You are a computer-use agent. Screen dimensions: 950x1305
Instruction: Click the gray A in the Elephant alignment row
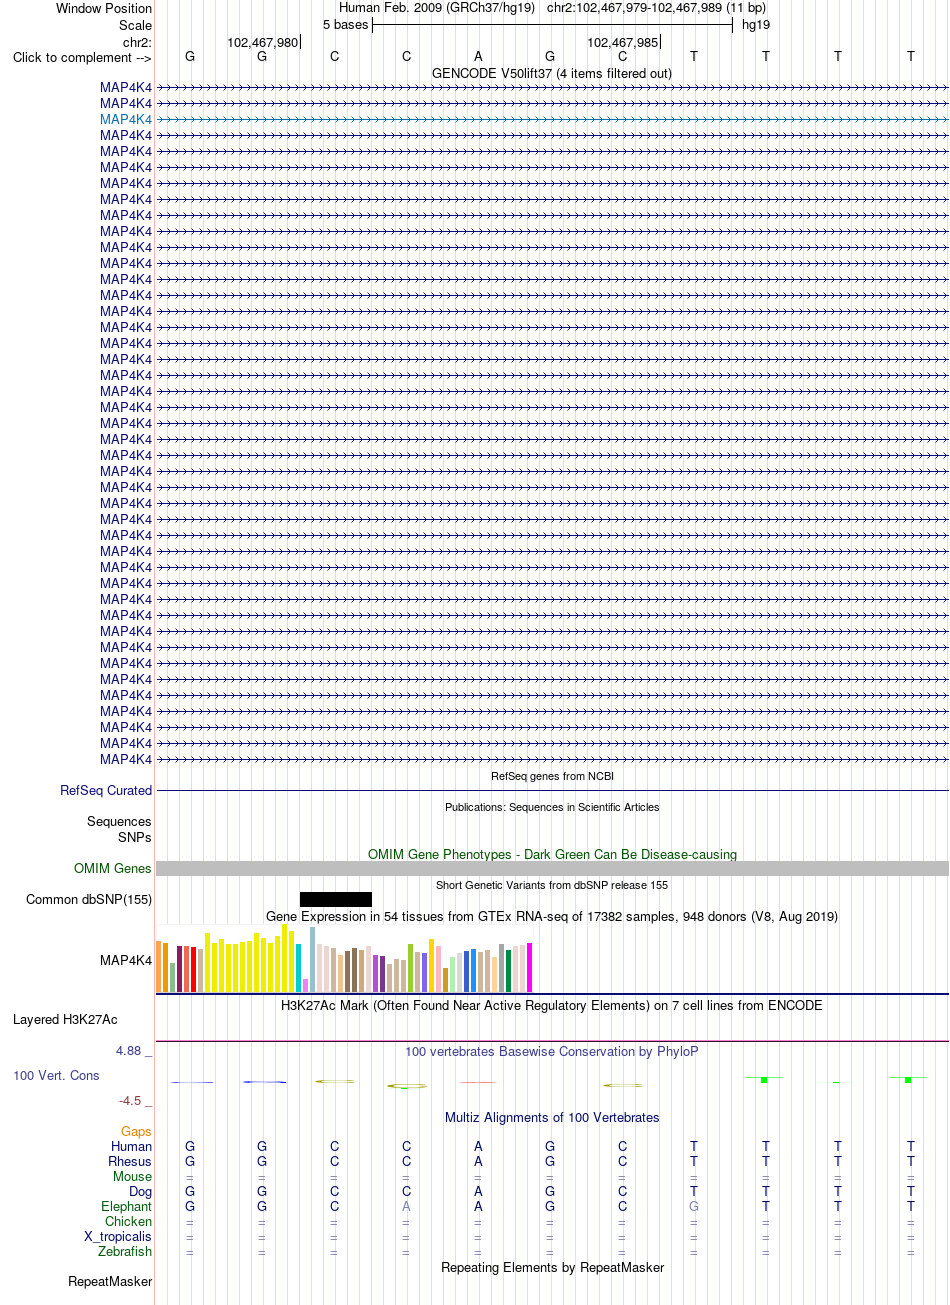[x=406, y=1206]
